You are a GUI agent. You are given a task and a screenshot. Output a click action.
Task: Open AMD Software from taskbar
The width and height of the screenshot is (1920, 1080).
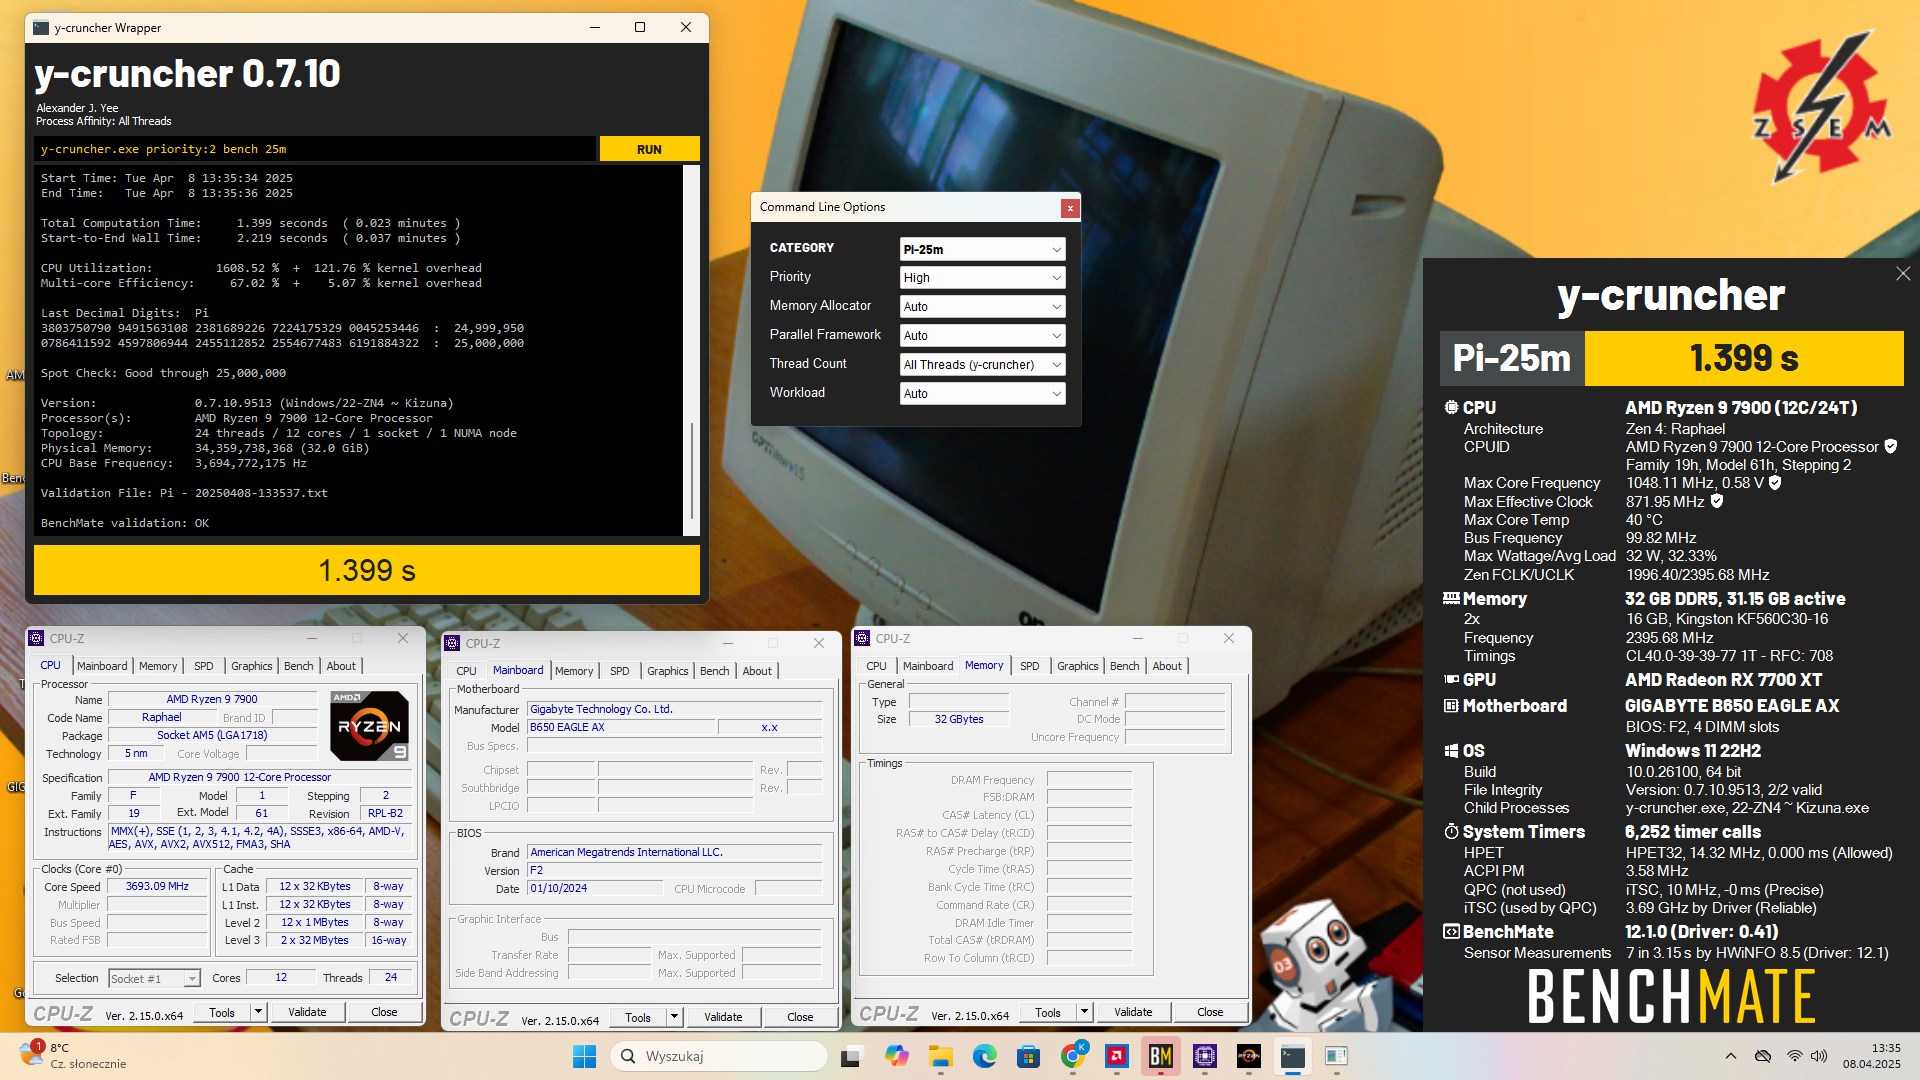(1116, 1056)
